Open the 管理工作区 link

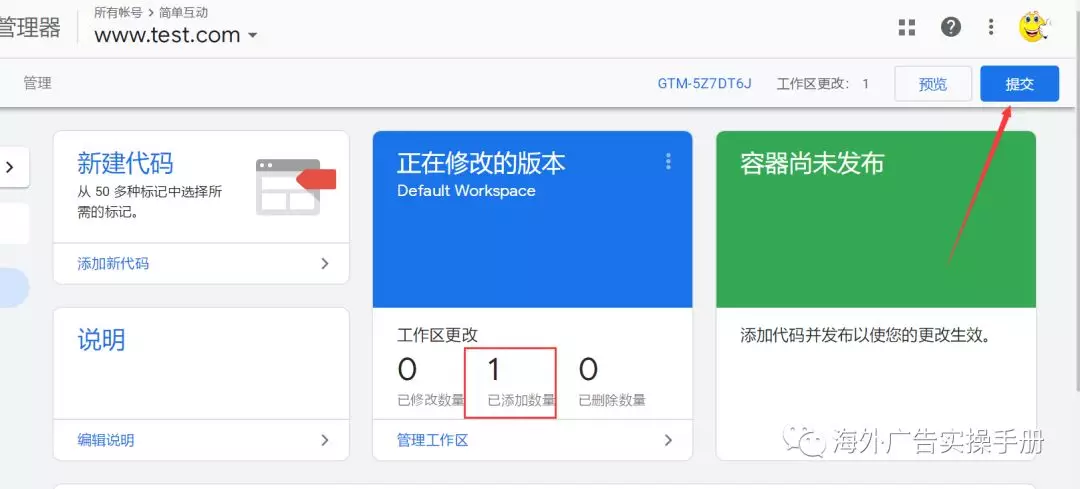(432, 440)
